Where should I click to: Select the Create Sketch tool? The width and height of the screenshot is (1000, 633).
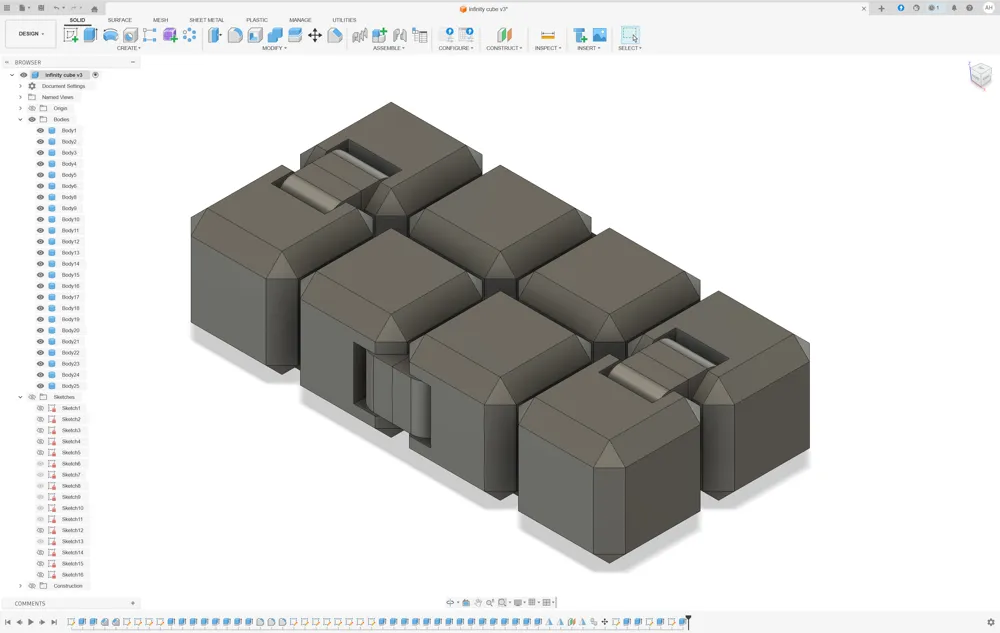click(71, 35)
